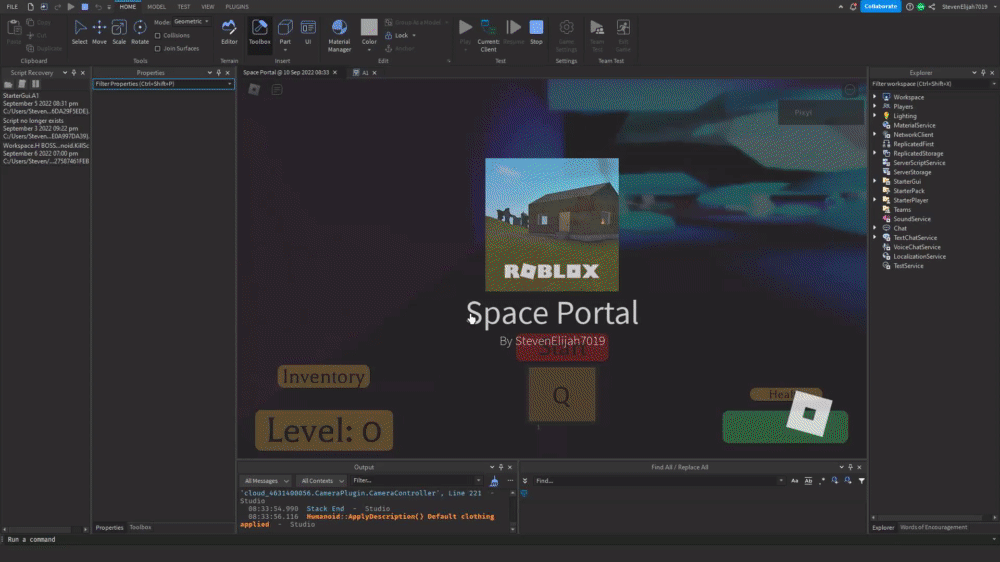
Task: Switch to the MODEL ribbon tab
Action: tap(156, 6)
